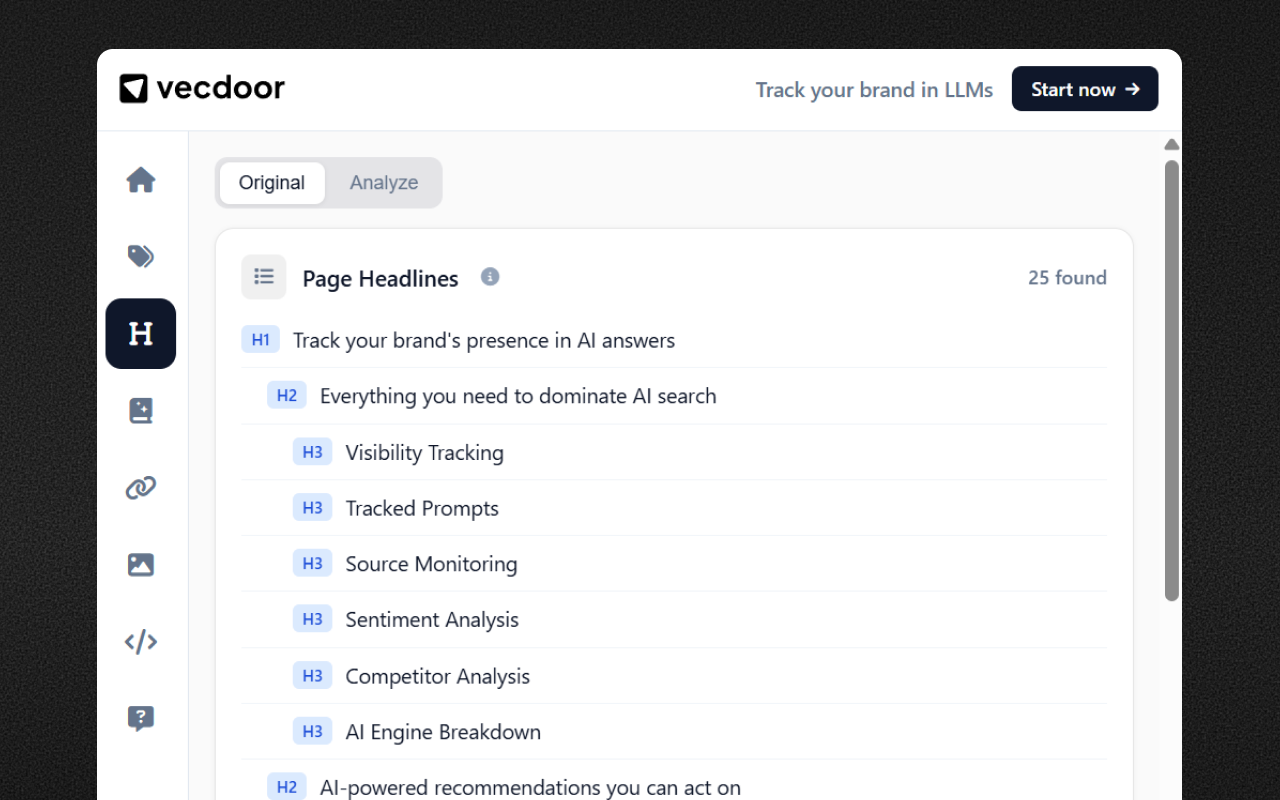This screenshot has width=1280, height=800.
Task: Click the Track your brand in LLMs link
Action: (874, 89)
